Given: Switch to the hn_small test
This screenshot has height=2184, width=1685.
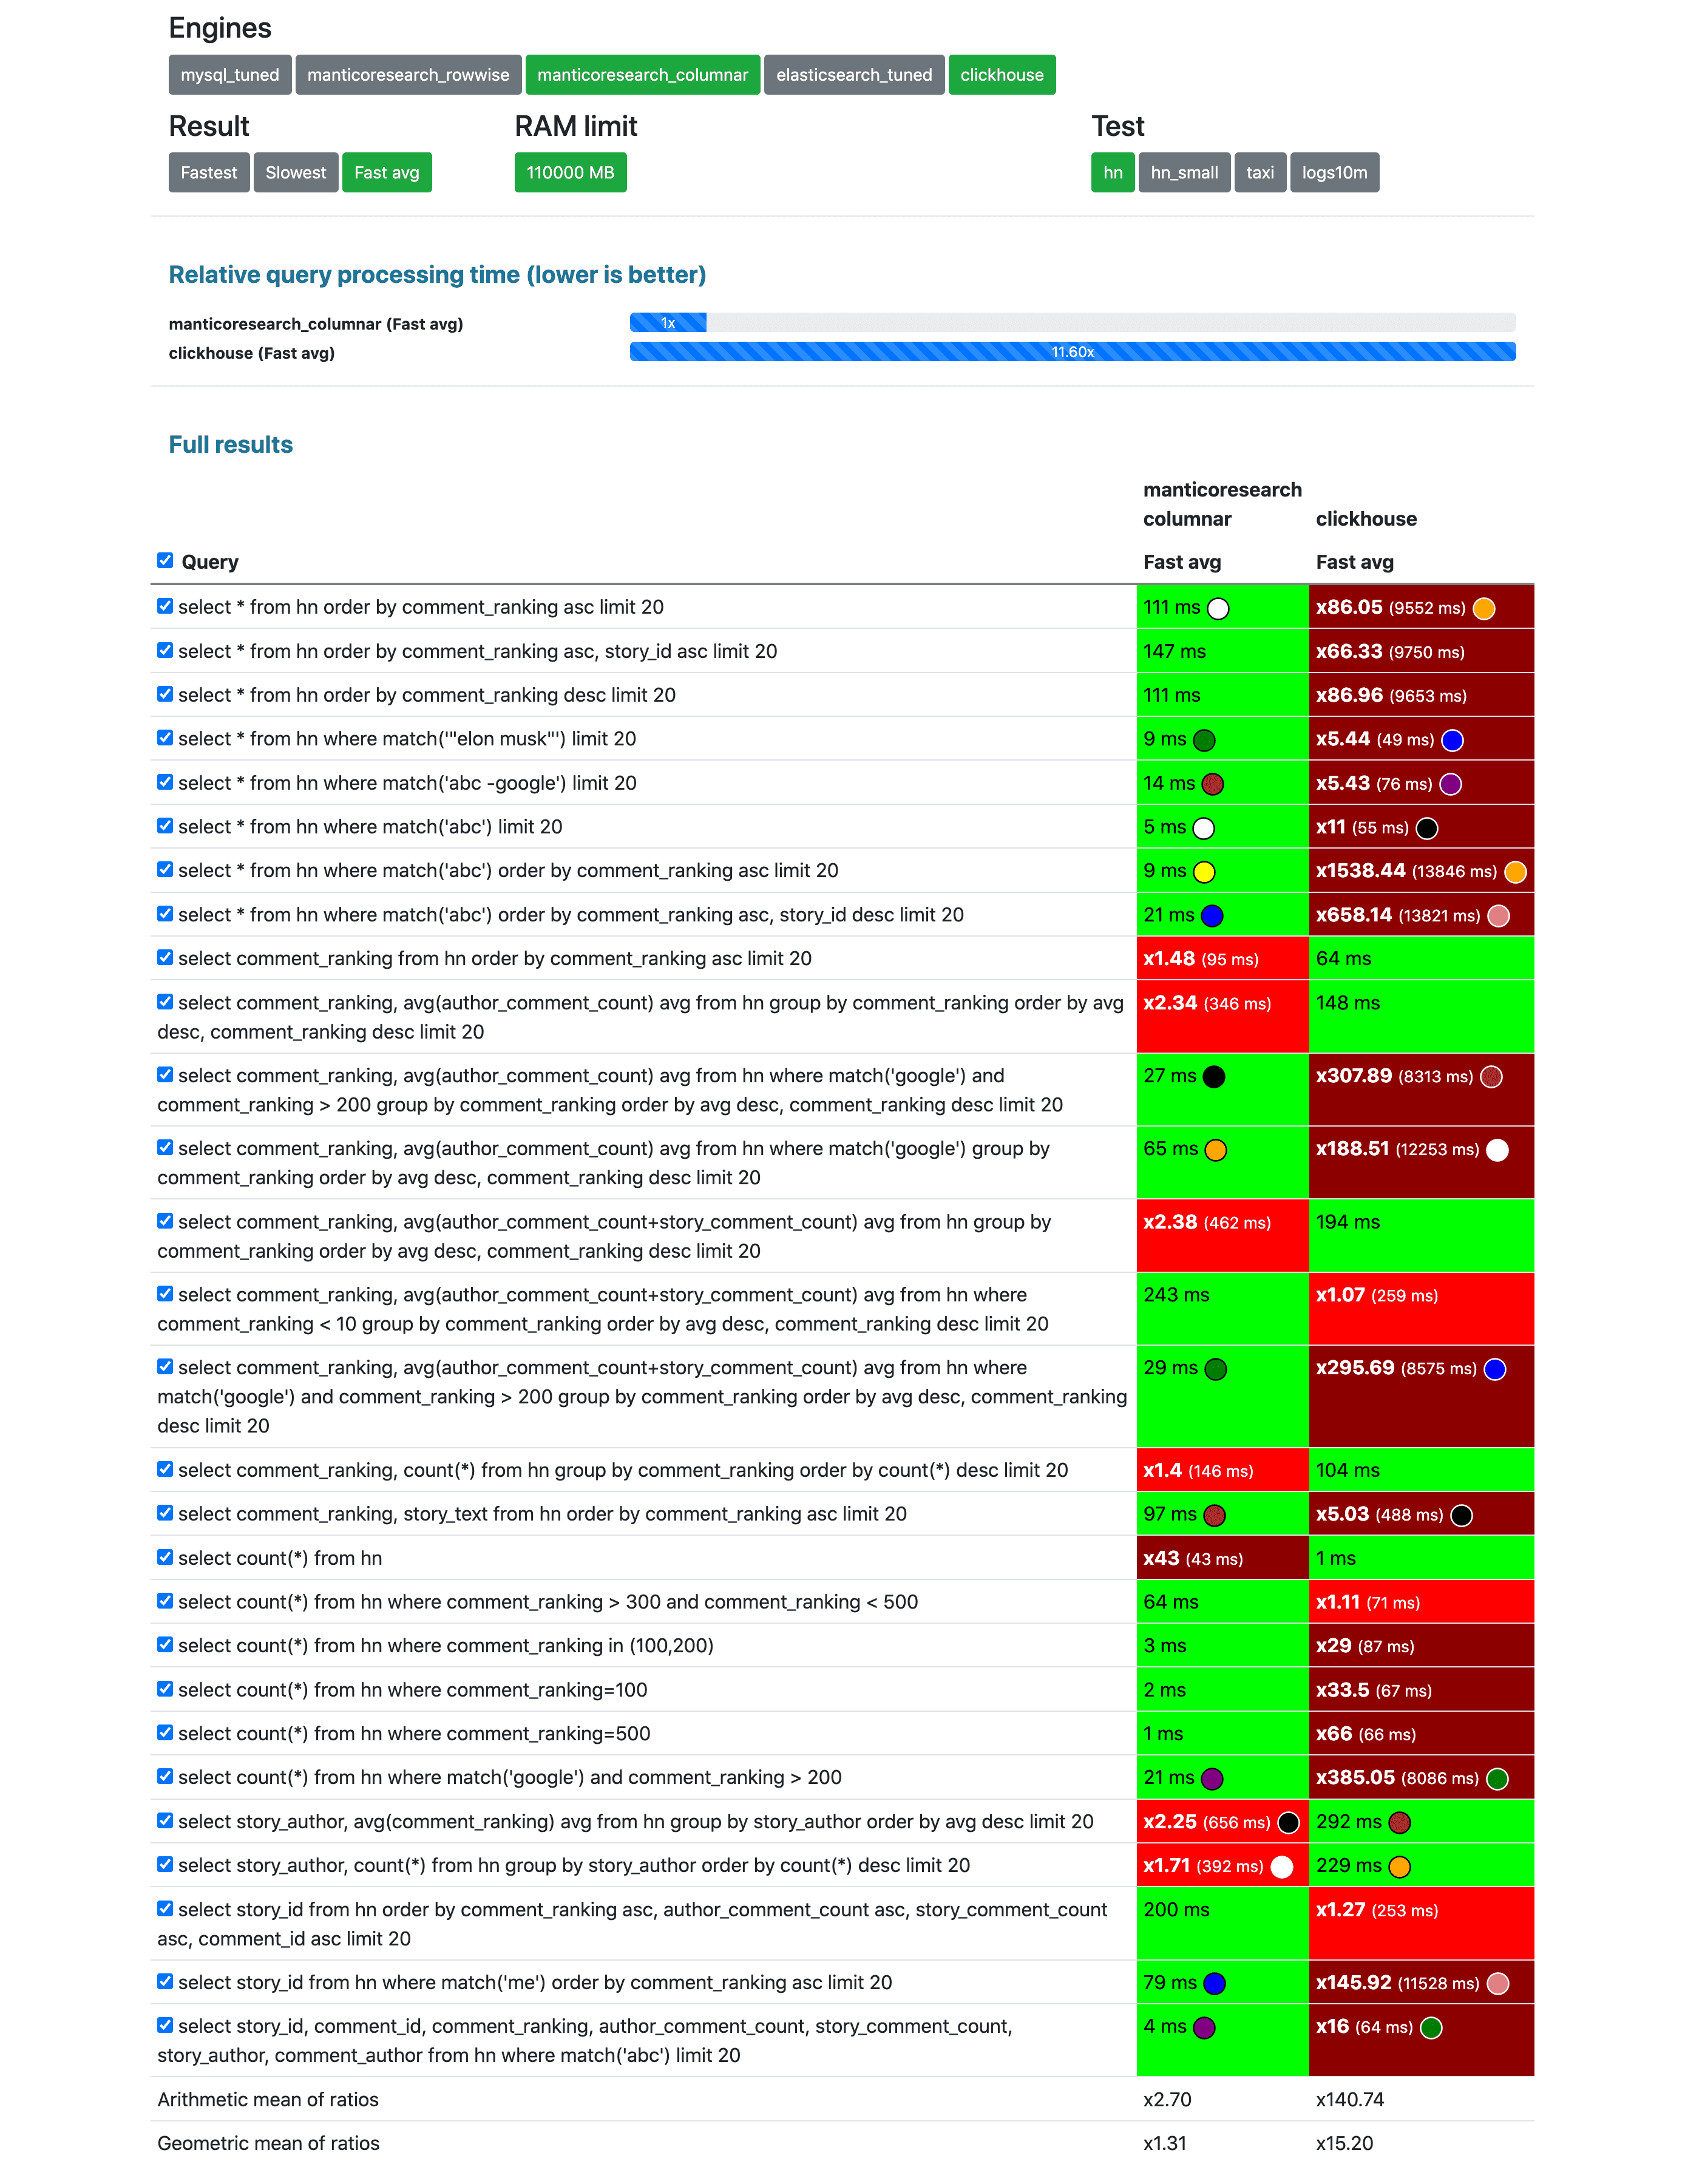Looking at the screenshot, I should (x=1184, y=173).
